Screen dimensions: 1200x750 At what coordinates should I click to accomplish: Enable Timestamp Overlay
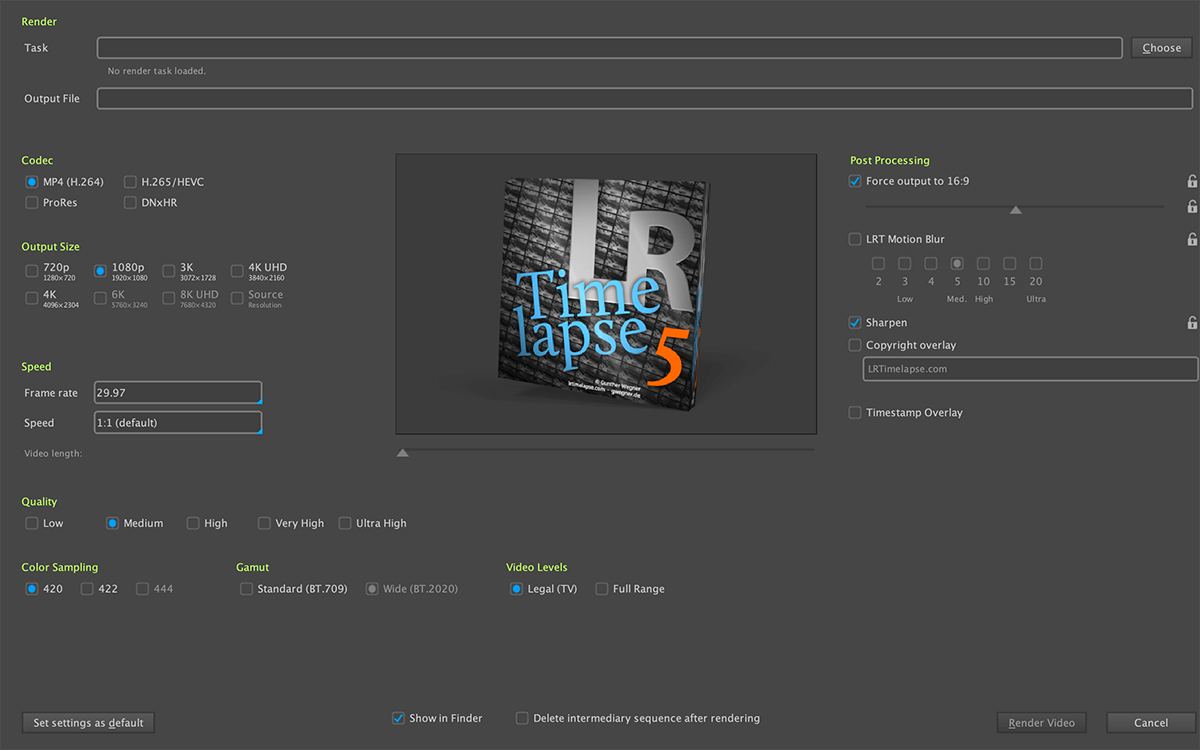[x=855, y=412]
